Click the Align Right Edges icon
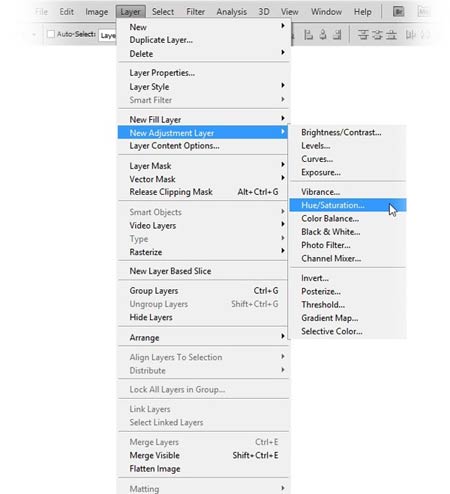Image resolution: width=450 pixels, height=494 pixels. click(337, 34)
